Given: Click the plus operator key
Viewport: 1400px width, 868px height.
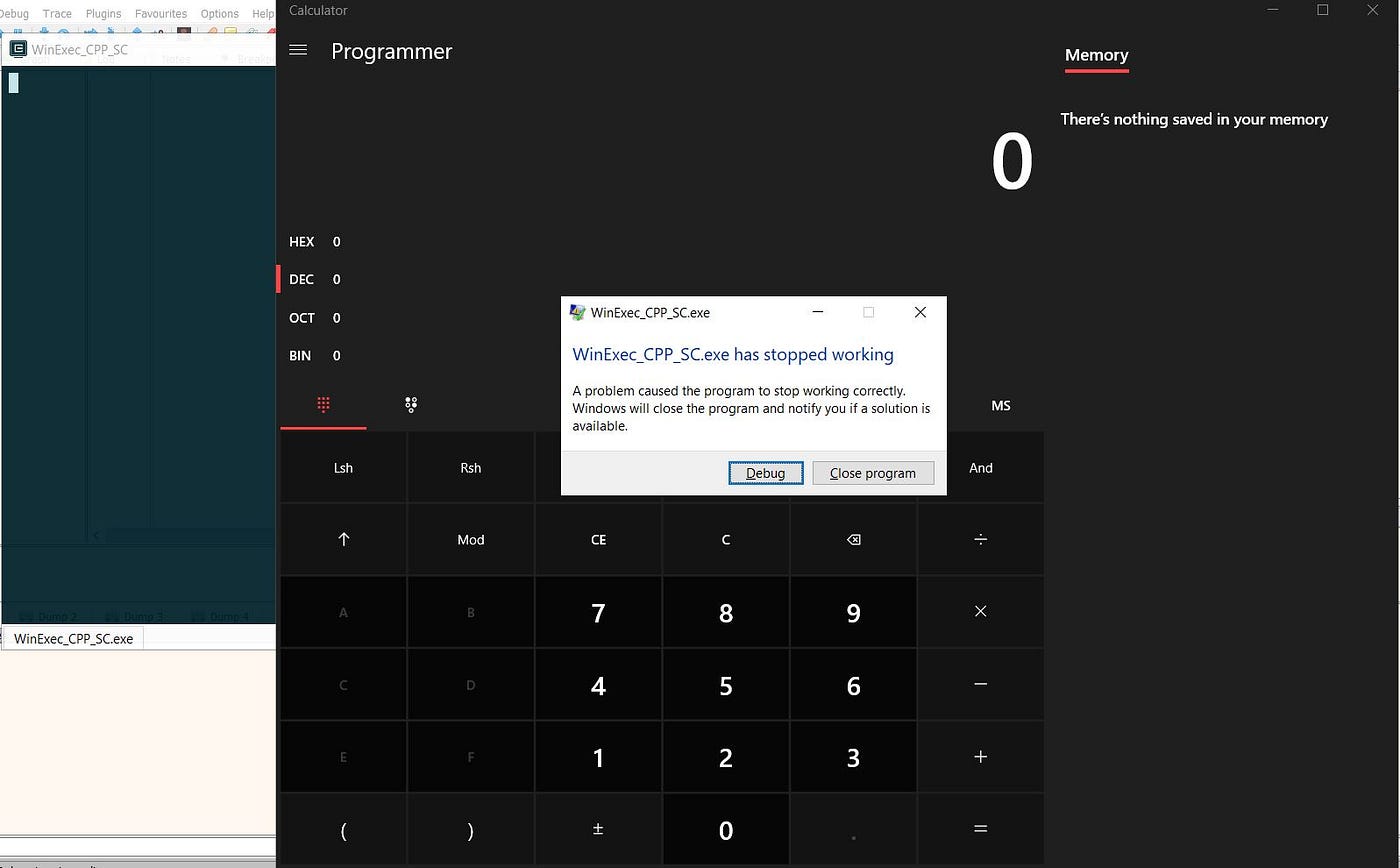Looking at the screenshot, I should pyautogui.click(x=980, y=757).
